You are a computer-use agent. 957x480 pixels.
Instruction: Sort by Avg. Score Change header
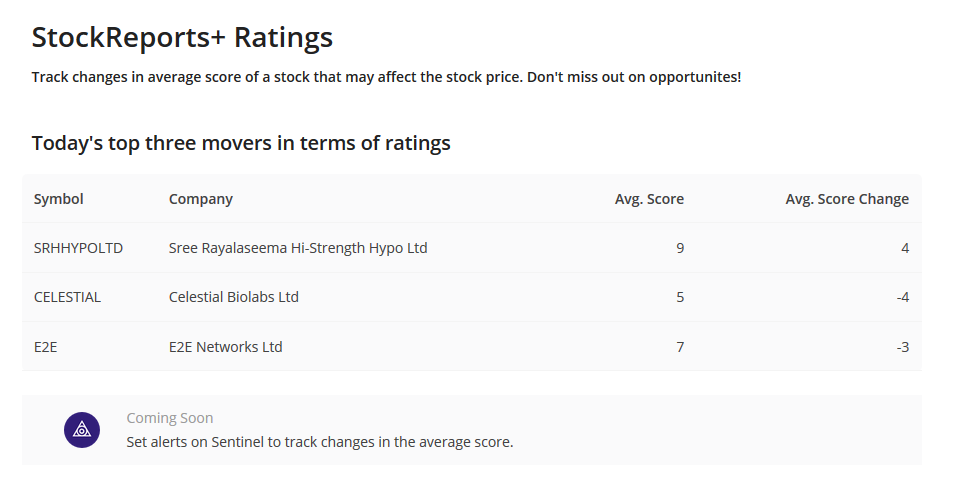[x=847, y=199]
